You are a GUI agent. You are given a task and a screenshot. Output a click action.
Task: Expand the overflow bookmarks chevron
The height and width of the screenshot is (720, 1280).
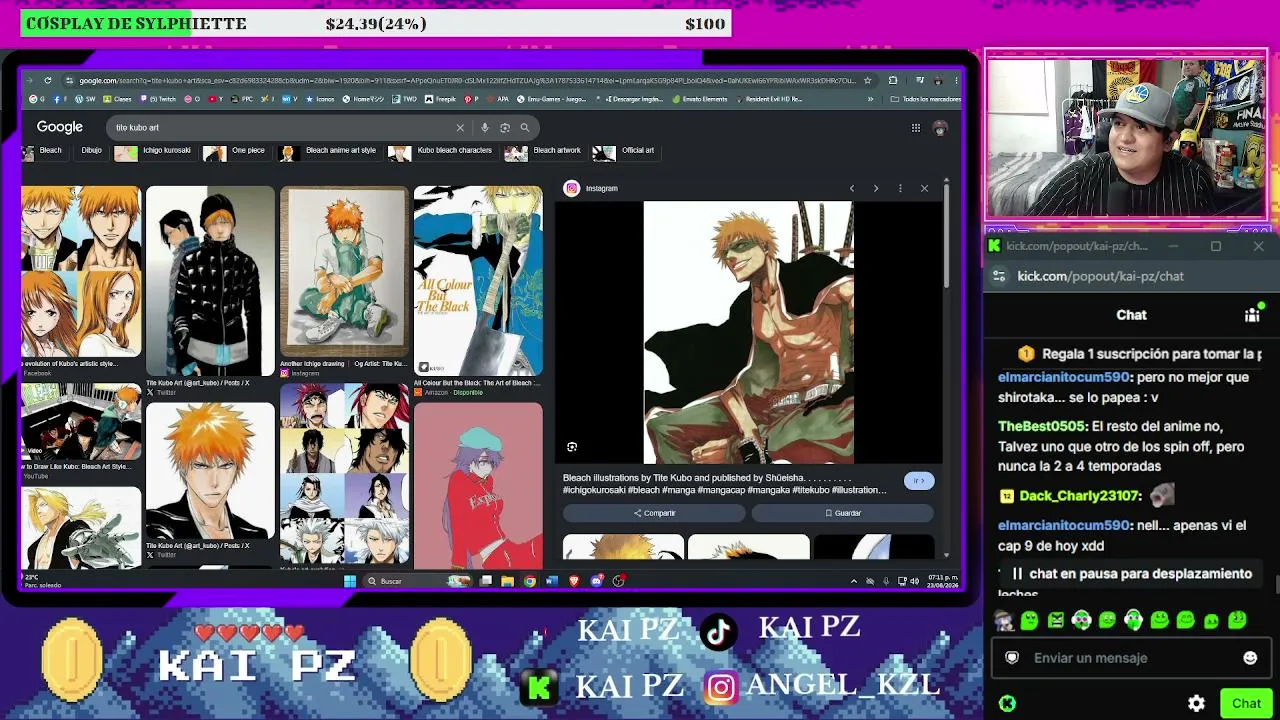[x=870, y=99]
